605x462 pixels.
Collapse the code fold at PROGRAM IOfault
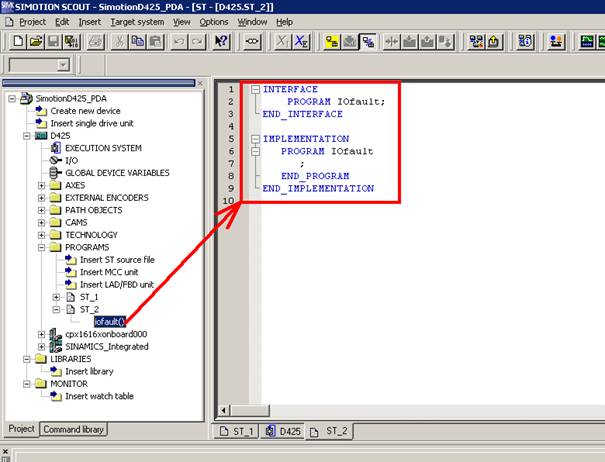coord(256,151)
